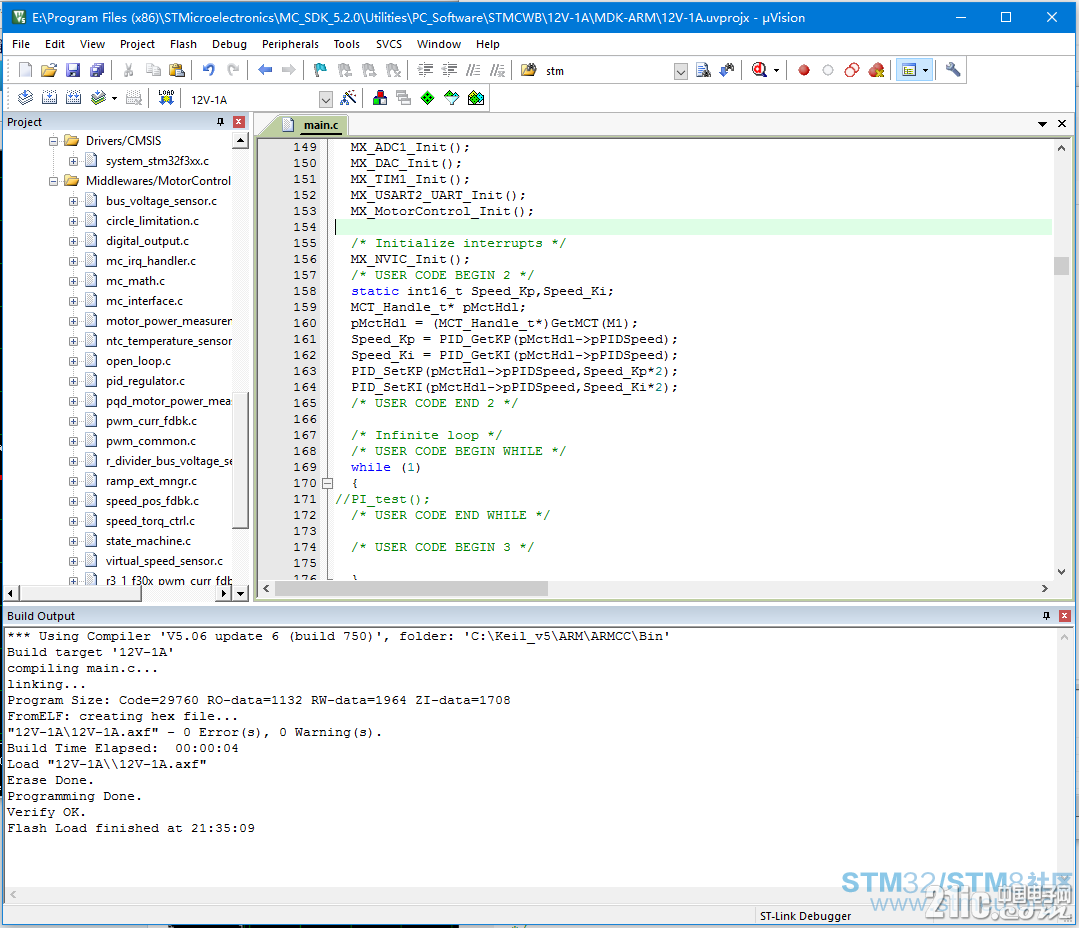Click the indent selected lines icon
This screenshot has width=1079, height=928.
pyautogui.click(x=425, y=70)
